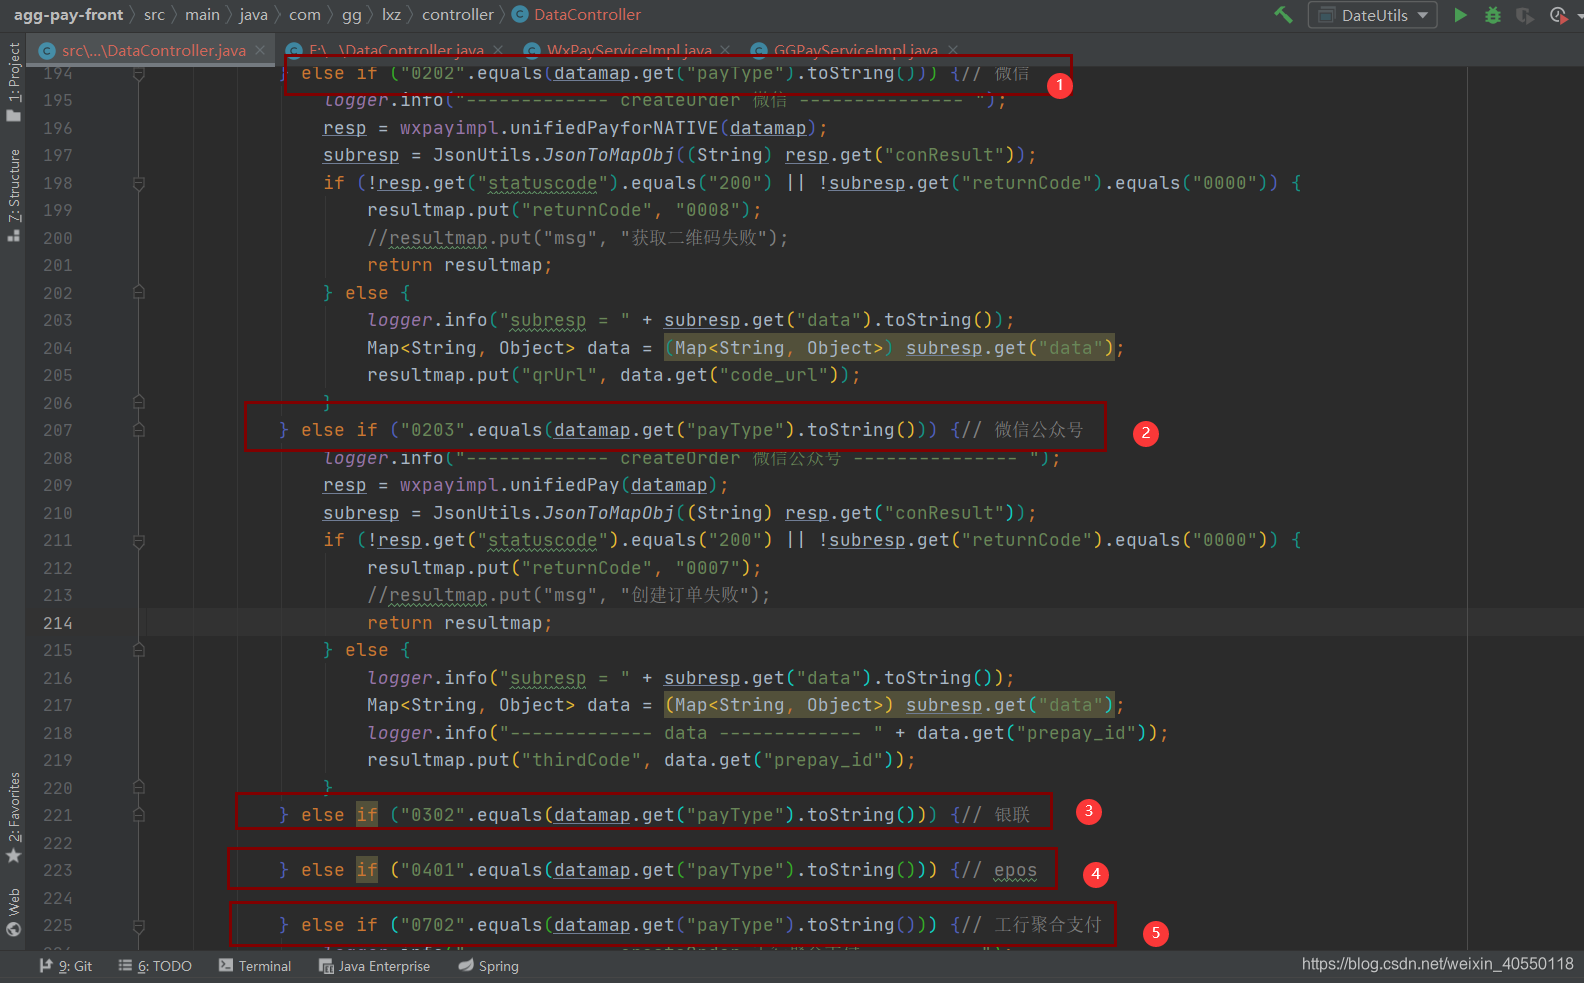Image resolution: width=1584 pixels, height=983 pixels.
Task: Close the GGPayServiceImpl.java tab
Action: (x=952, y=50)
